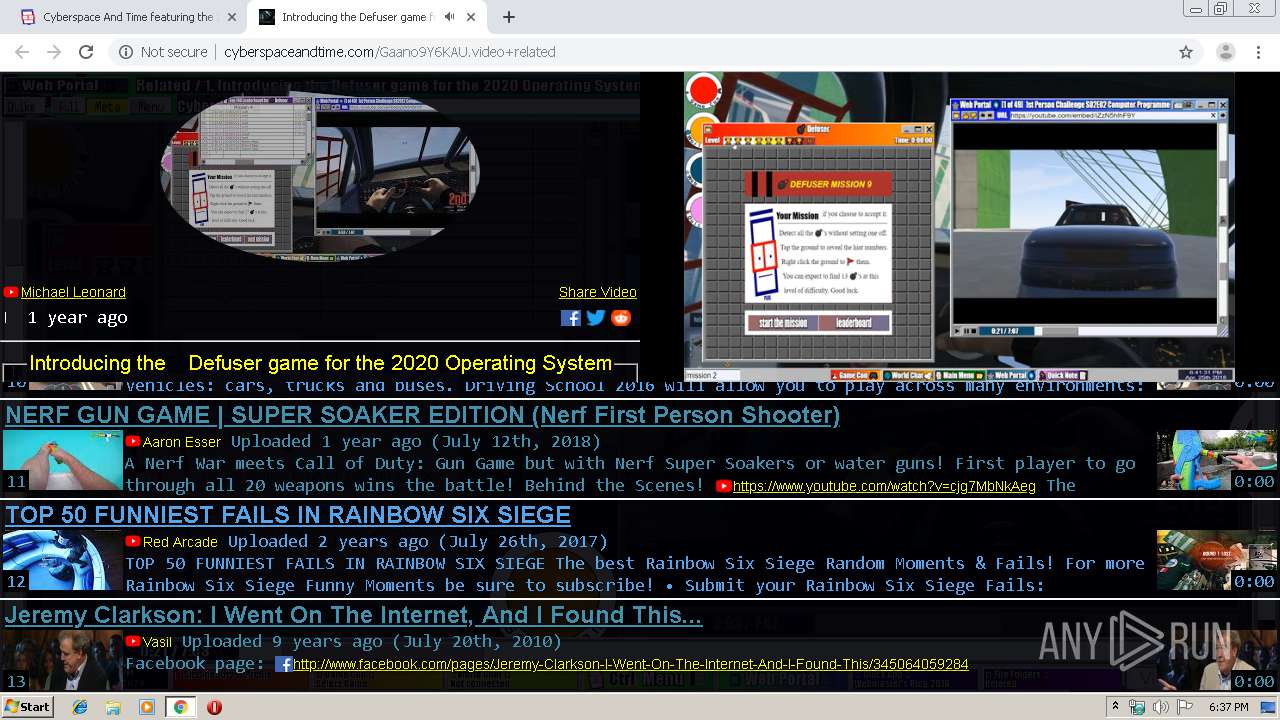
Task: Go forward to the next page
Action: click(x=54, y=52)
